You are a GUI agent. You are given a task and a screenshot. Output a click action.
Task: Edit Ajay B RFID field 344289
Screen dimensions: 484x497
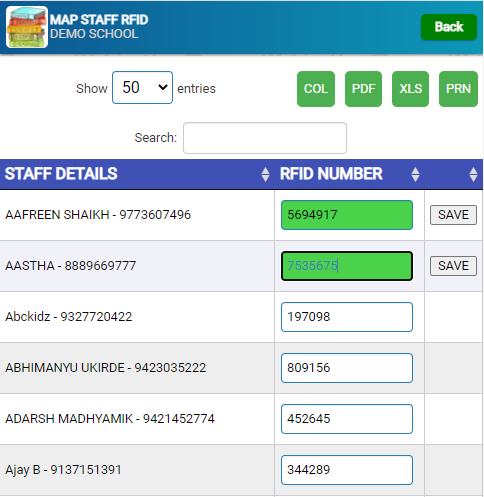(347, 470)
